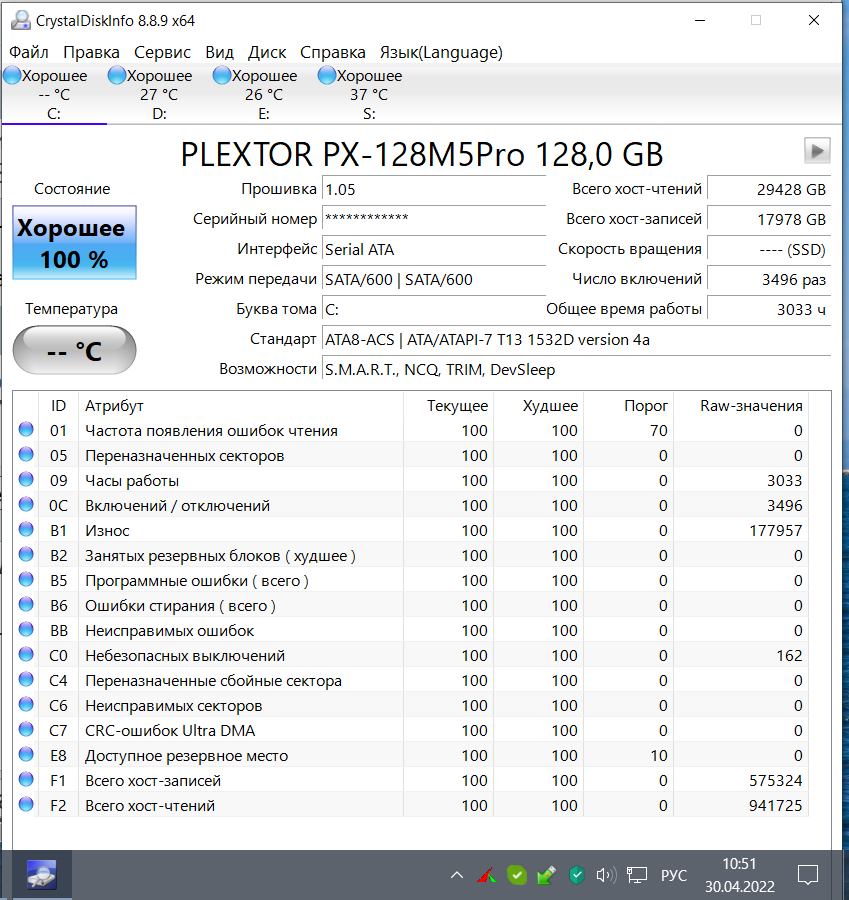The width and height of the screenshot is (849, 900).
Task: Click the status icon for attribute E8
Action: click(x=26, y=754)
